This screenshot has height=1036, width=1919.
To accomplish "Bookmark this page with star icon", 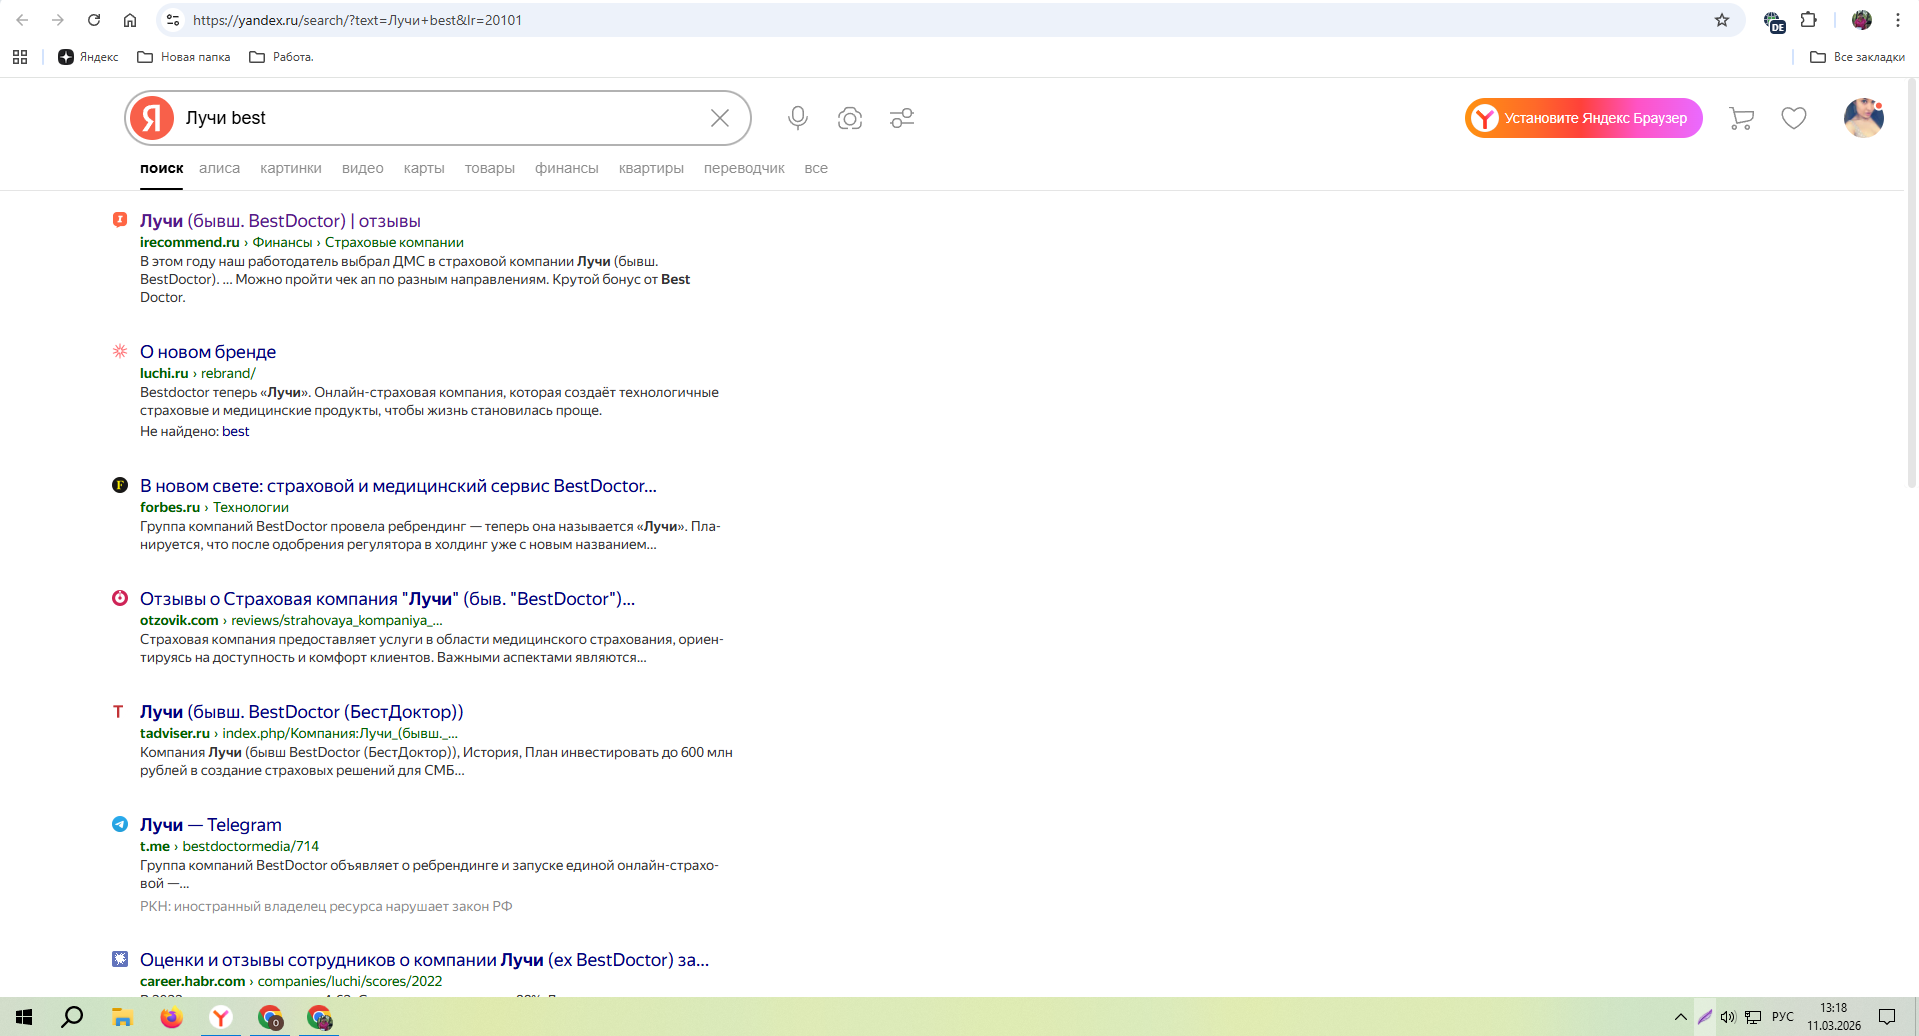I will [x=1722, y=20].
